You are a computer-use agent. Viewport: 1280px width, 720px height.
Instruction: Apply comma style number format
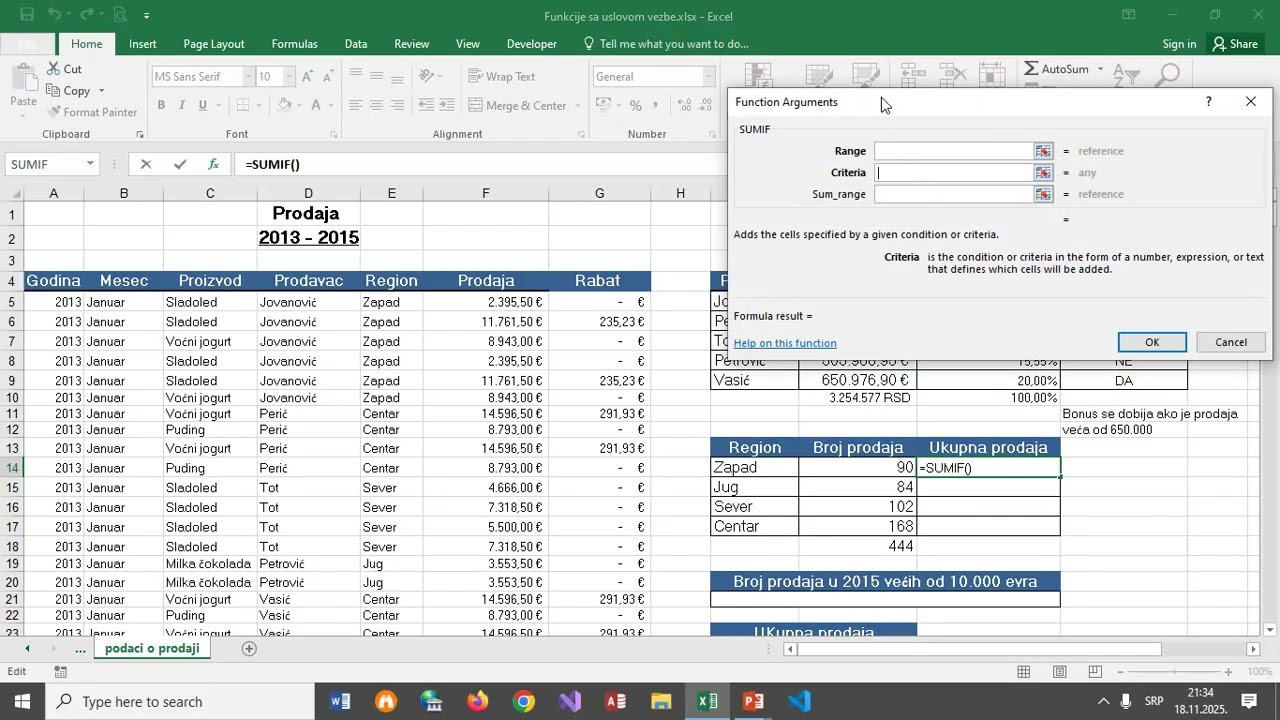pos(655,105)
